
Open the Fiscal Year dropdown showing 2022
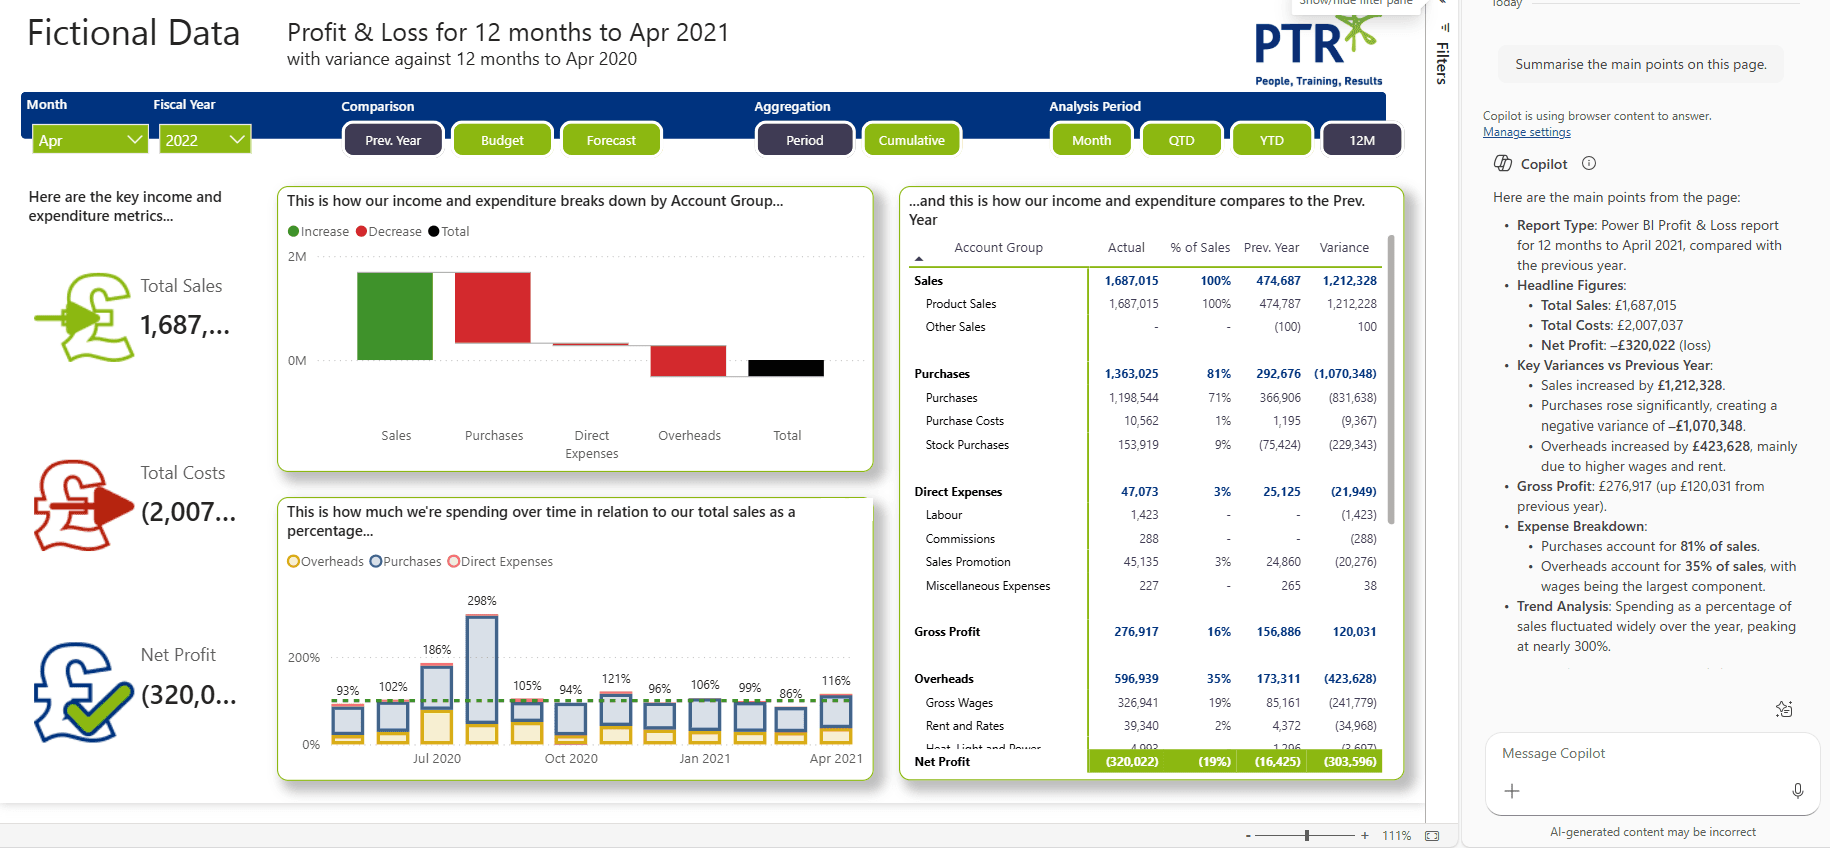pos(204,140)
